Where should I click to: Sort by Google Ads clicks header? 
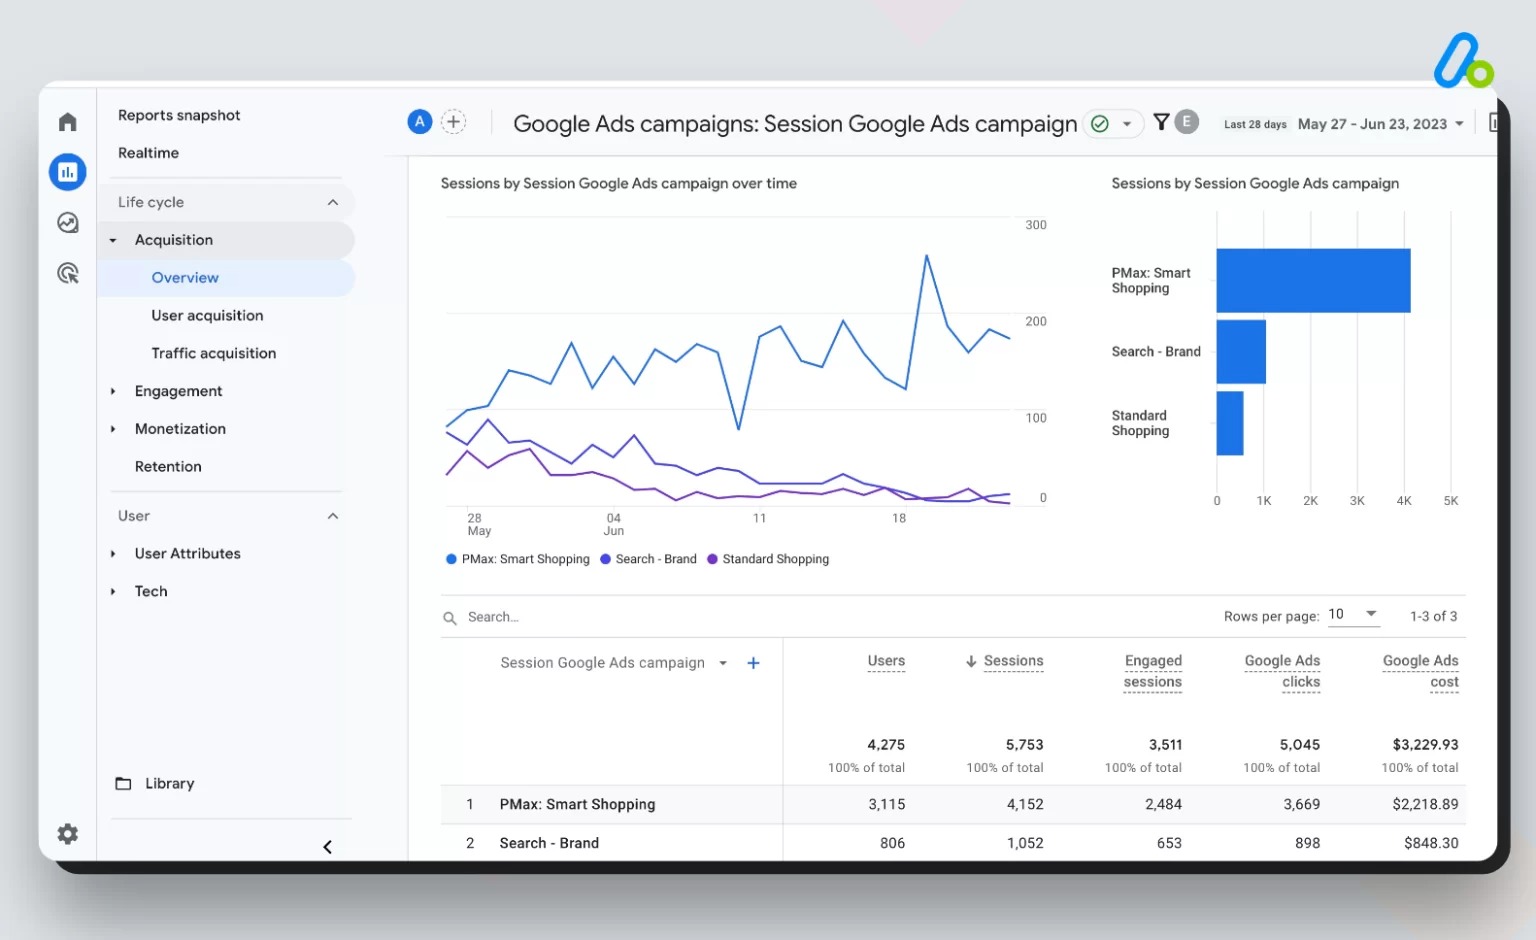pos(1282,672)
